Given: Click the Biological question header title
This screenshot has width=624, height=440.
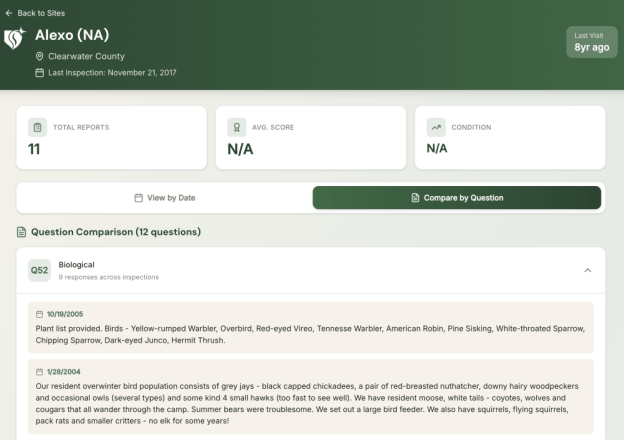Looking at the screenshot, I should [76, 264].
